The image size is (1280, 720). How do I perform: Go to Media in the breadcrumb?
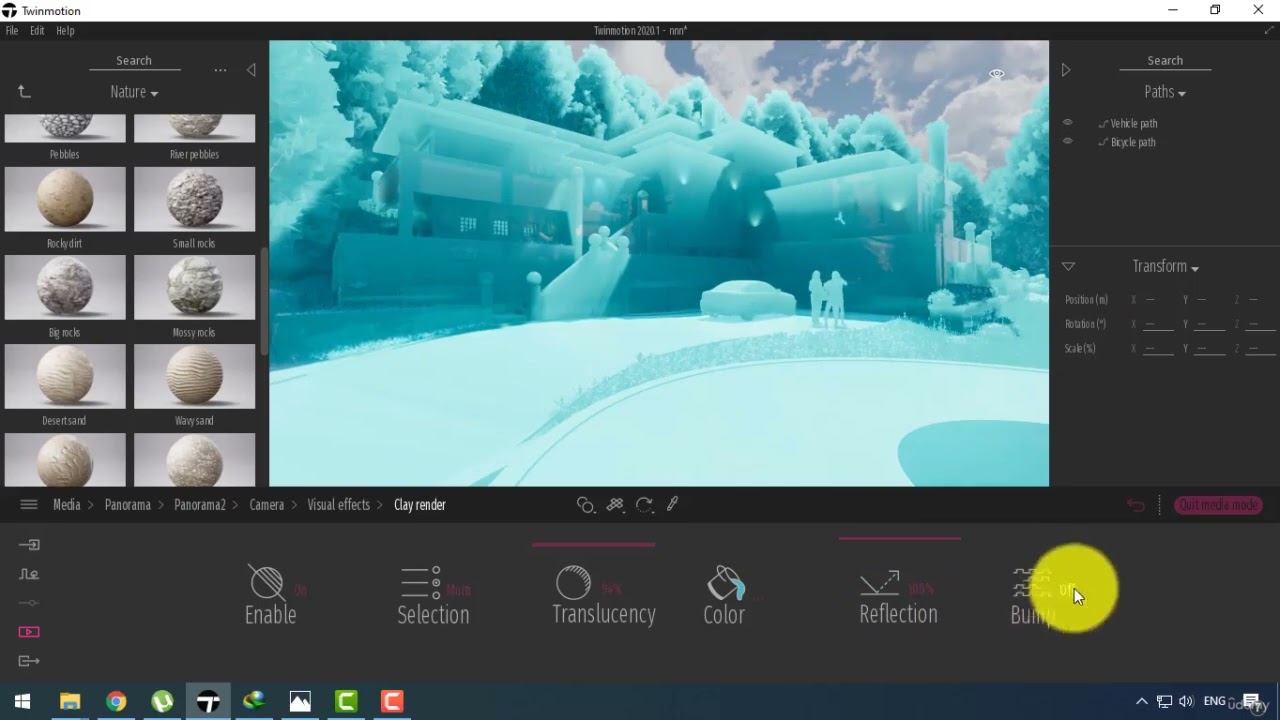coord(67,505)
